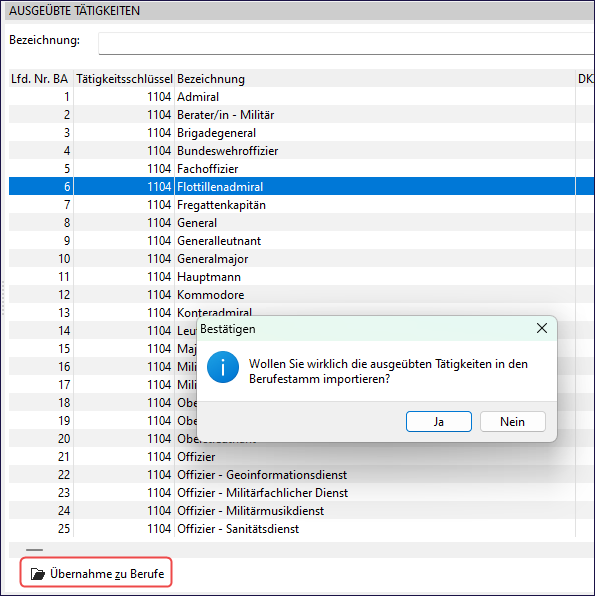595x596 pixels.
Task: Click the blue info icon in dialog
Action: (x=223, y=367)
